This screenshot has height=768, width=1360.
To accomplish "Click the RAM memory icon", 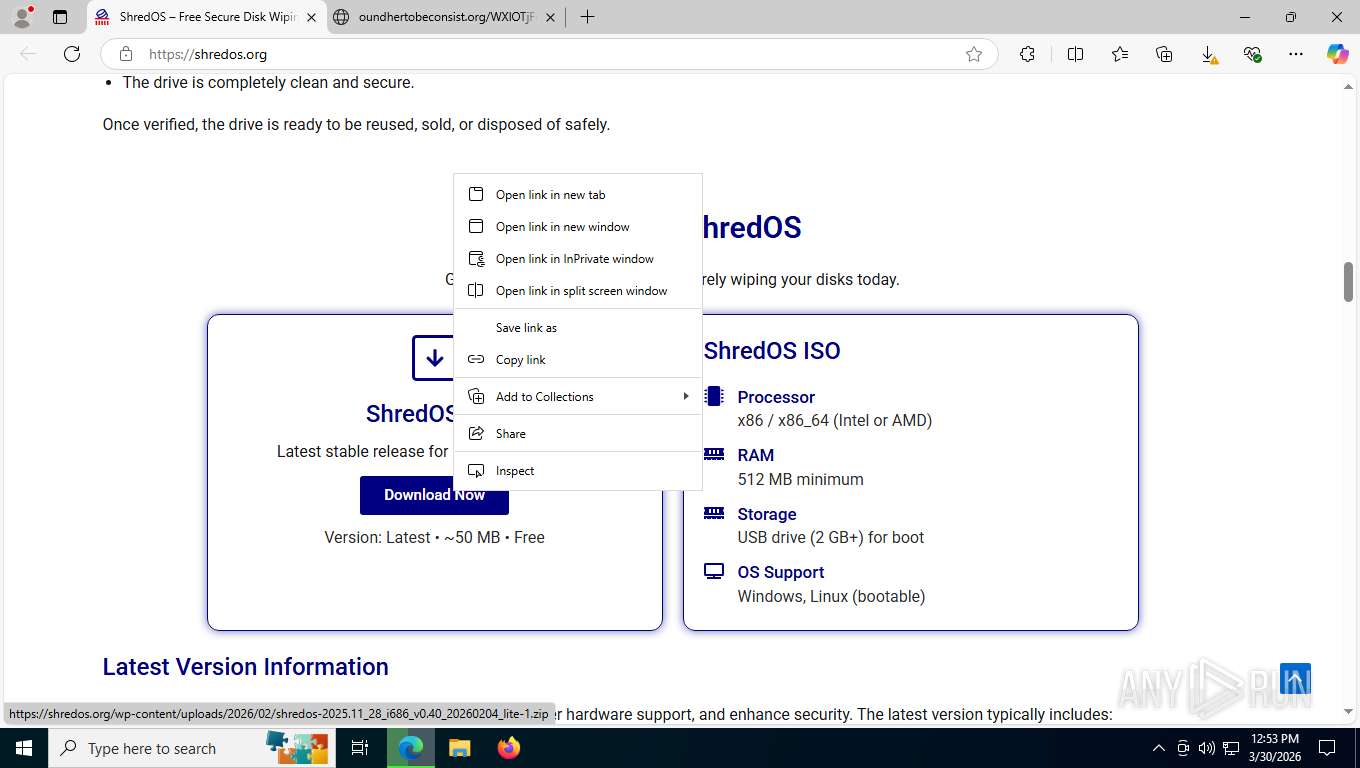I will [x=714, y=454].
